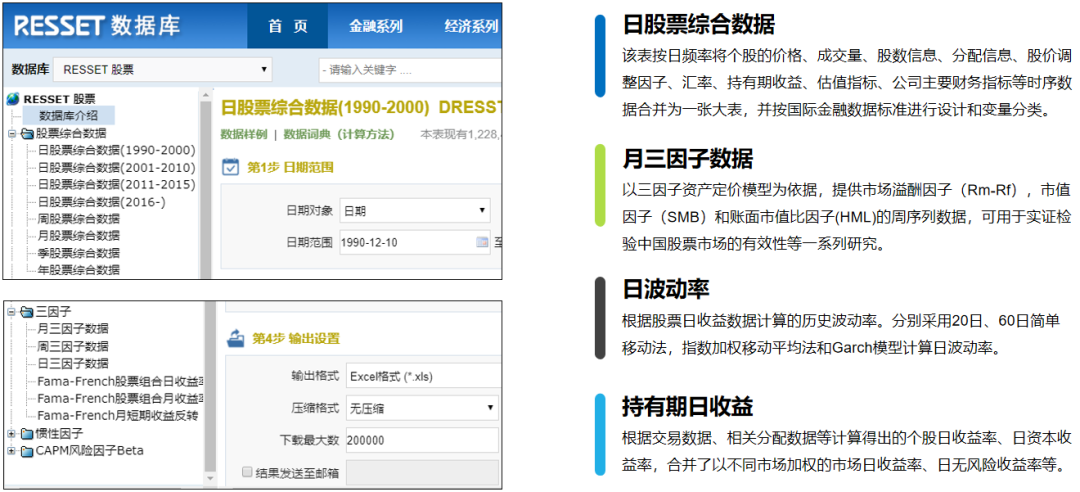Select 日股票综合数据(1990-2000) tree item
1080x492 pixels.
(116, 150)
